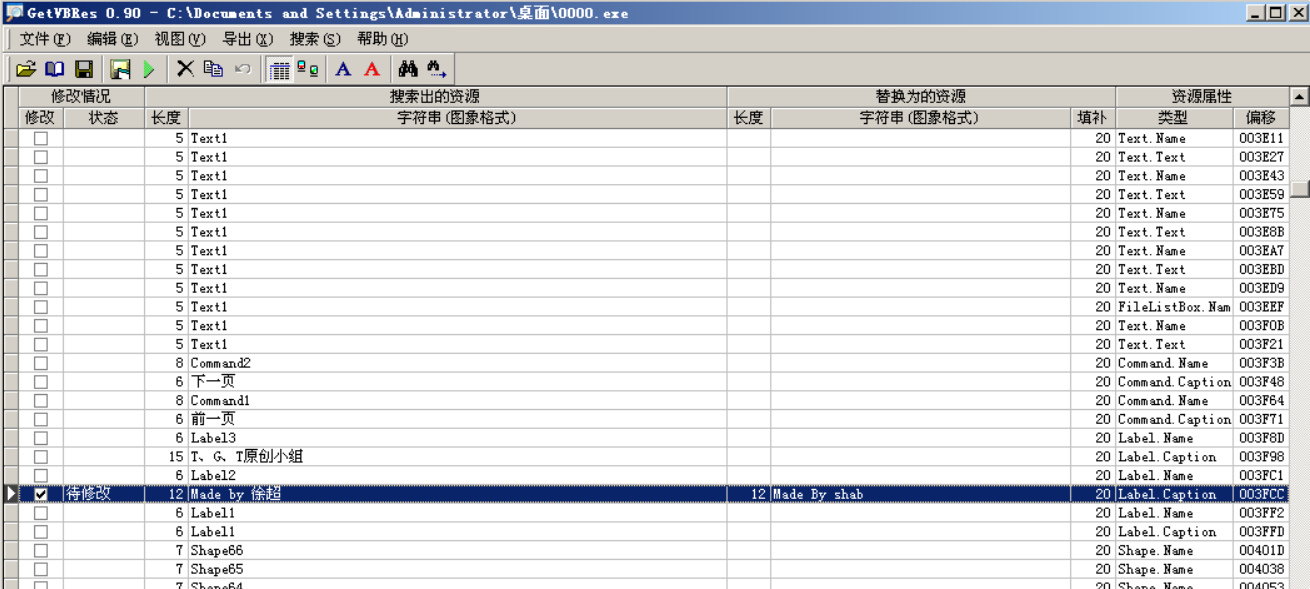
Task: Open the 导出(X) menu
Action: 247,39
